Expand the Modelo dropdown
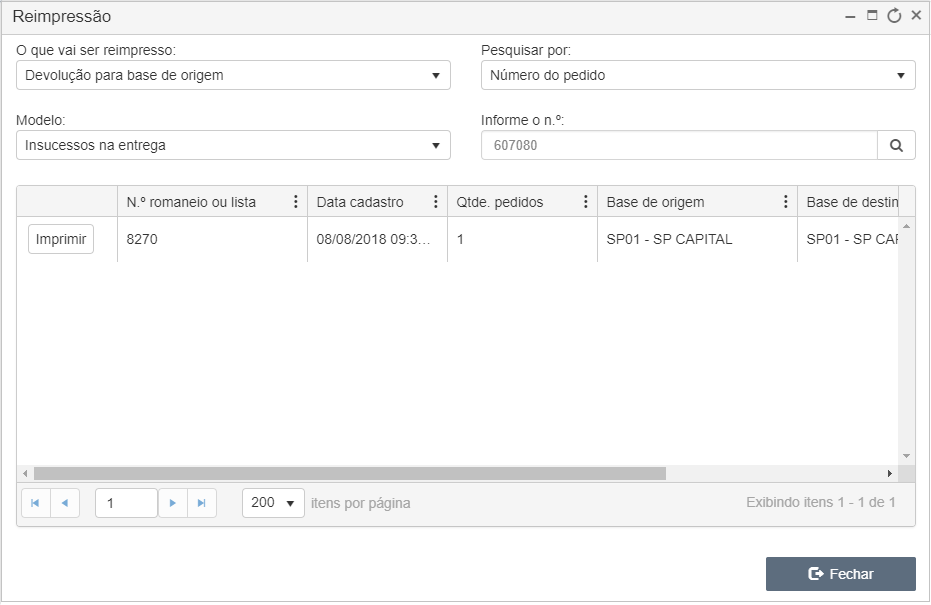The image size is (931, 605). pyautogui.click(x=233, y=145)
